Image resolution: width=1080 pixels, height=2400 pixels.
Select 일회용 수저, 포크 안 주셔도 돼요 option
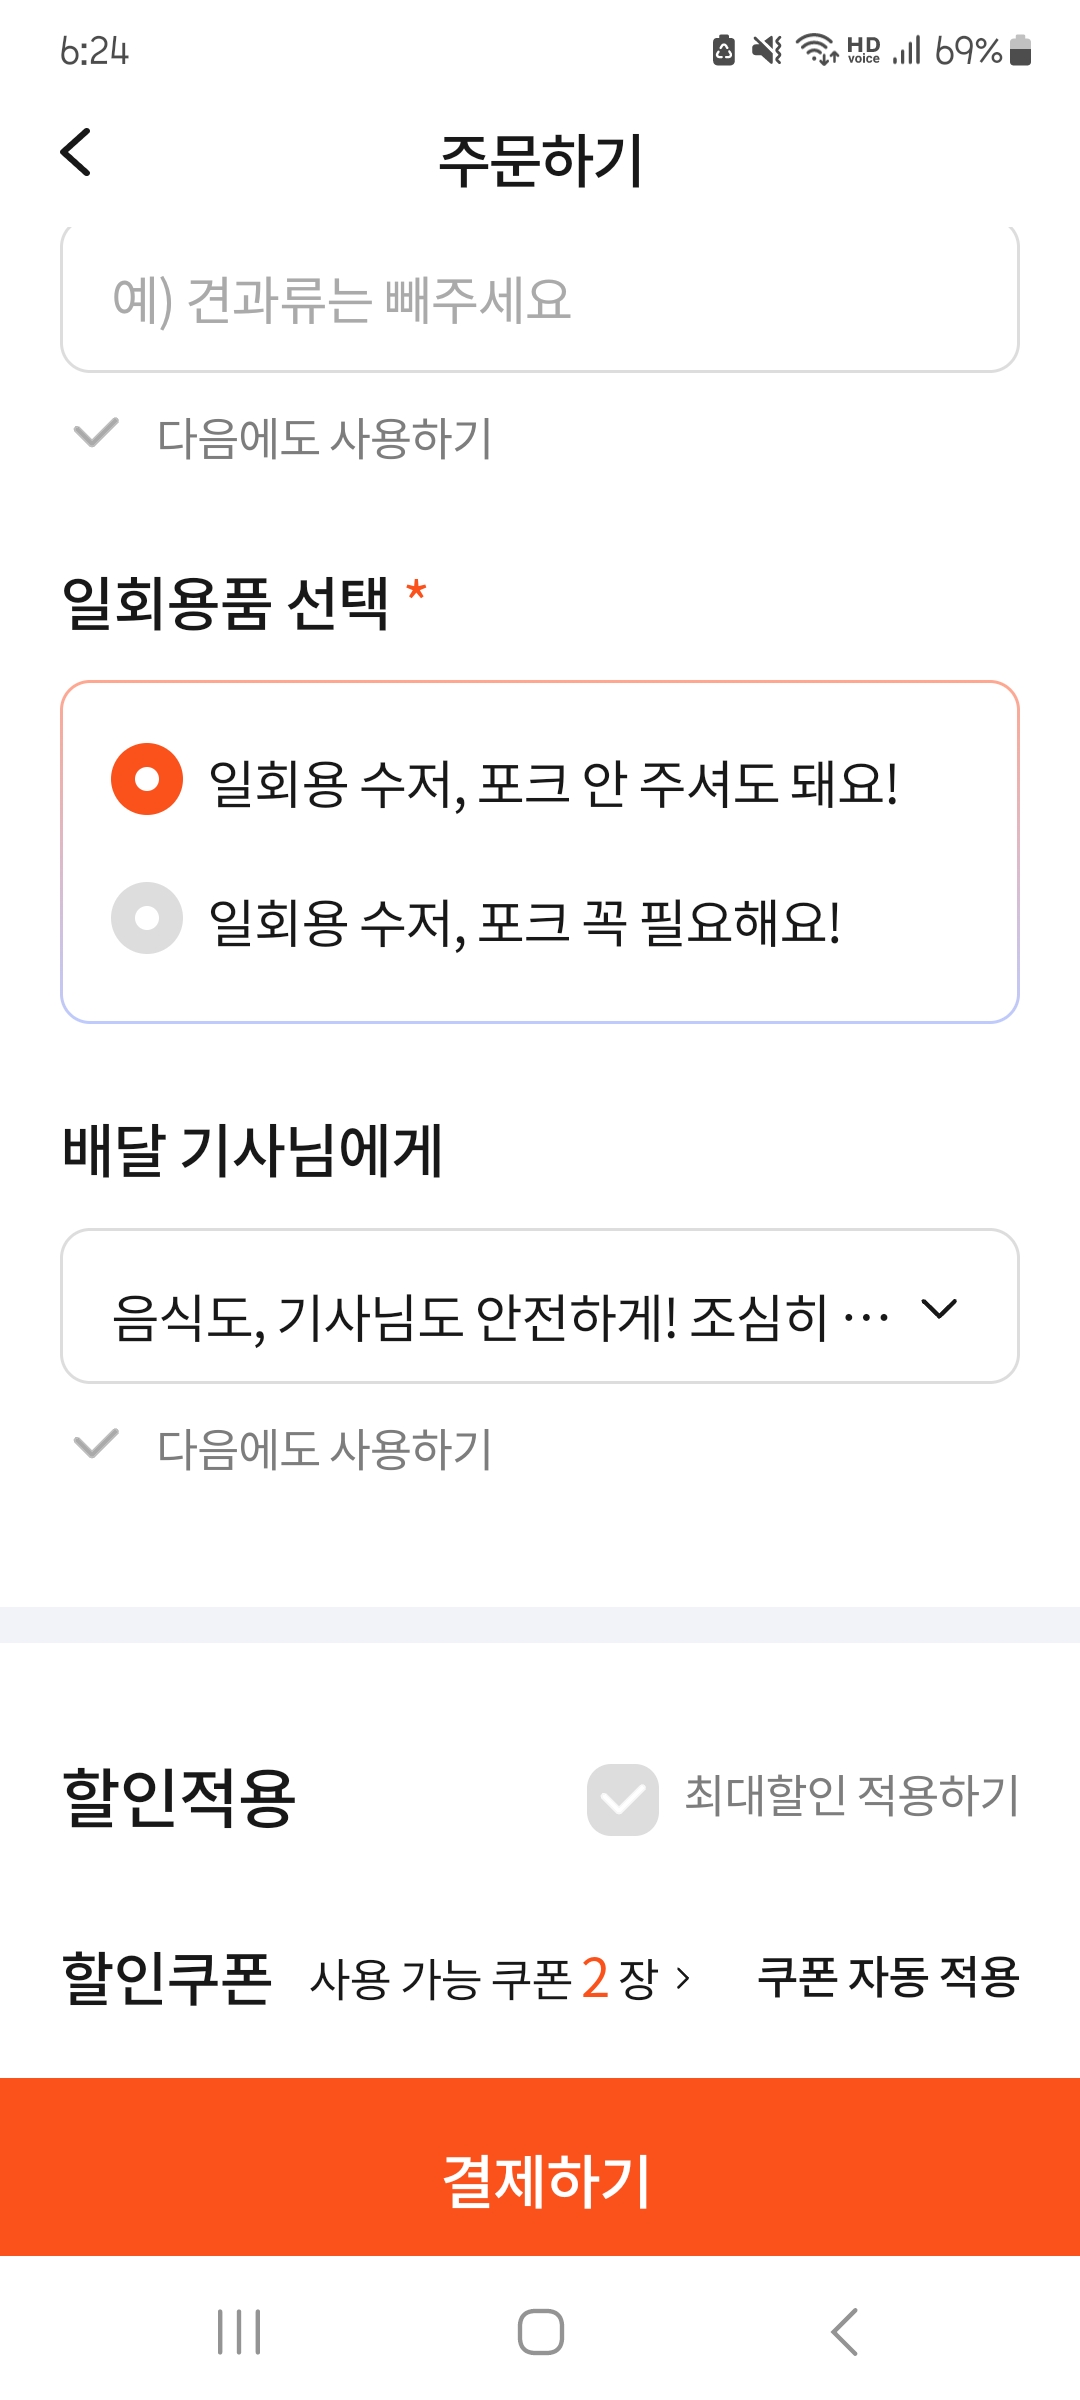(147, 780)
